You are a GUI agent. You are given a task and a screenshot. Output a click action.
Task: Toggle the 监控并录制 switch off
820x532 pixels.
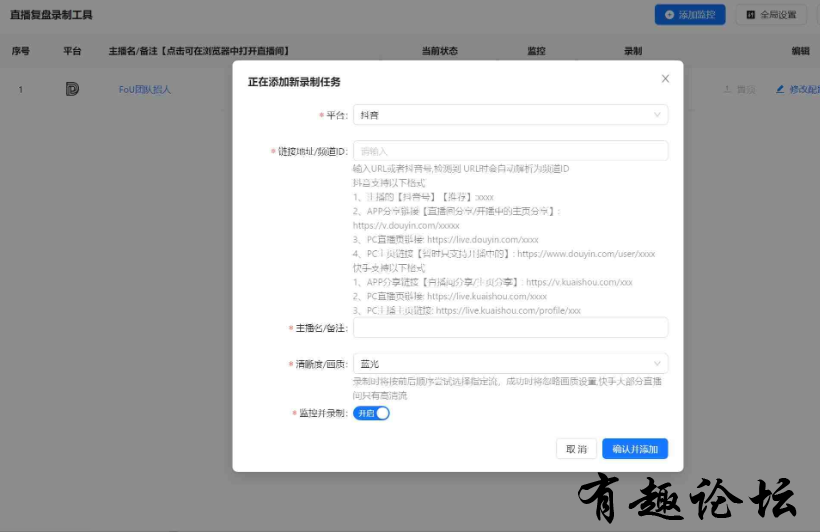[371, 413]
